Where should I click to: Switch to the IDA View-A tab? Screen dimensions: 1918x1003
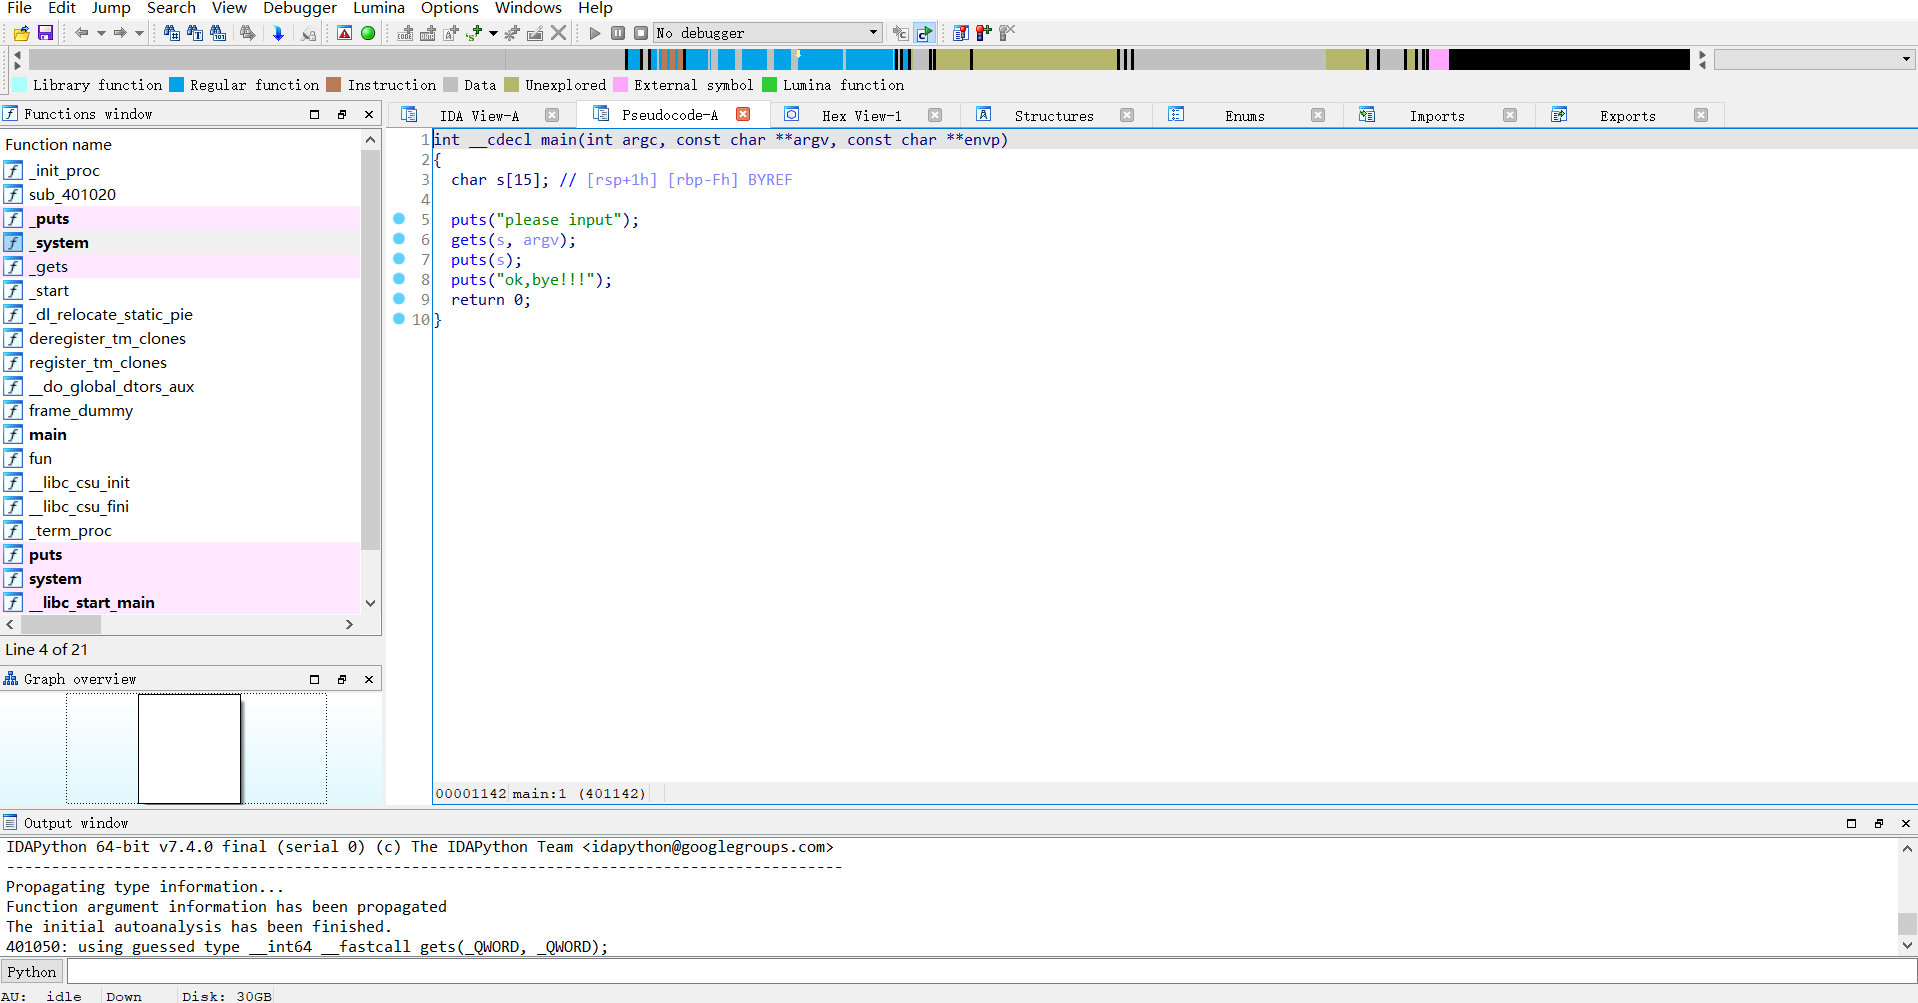click(x=479, y=116)
